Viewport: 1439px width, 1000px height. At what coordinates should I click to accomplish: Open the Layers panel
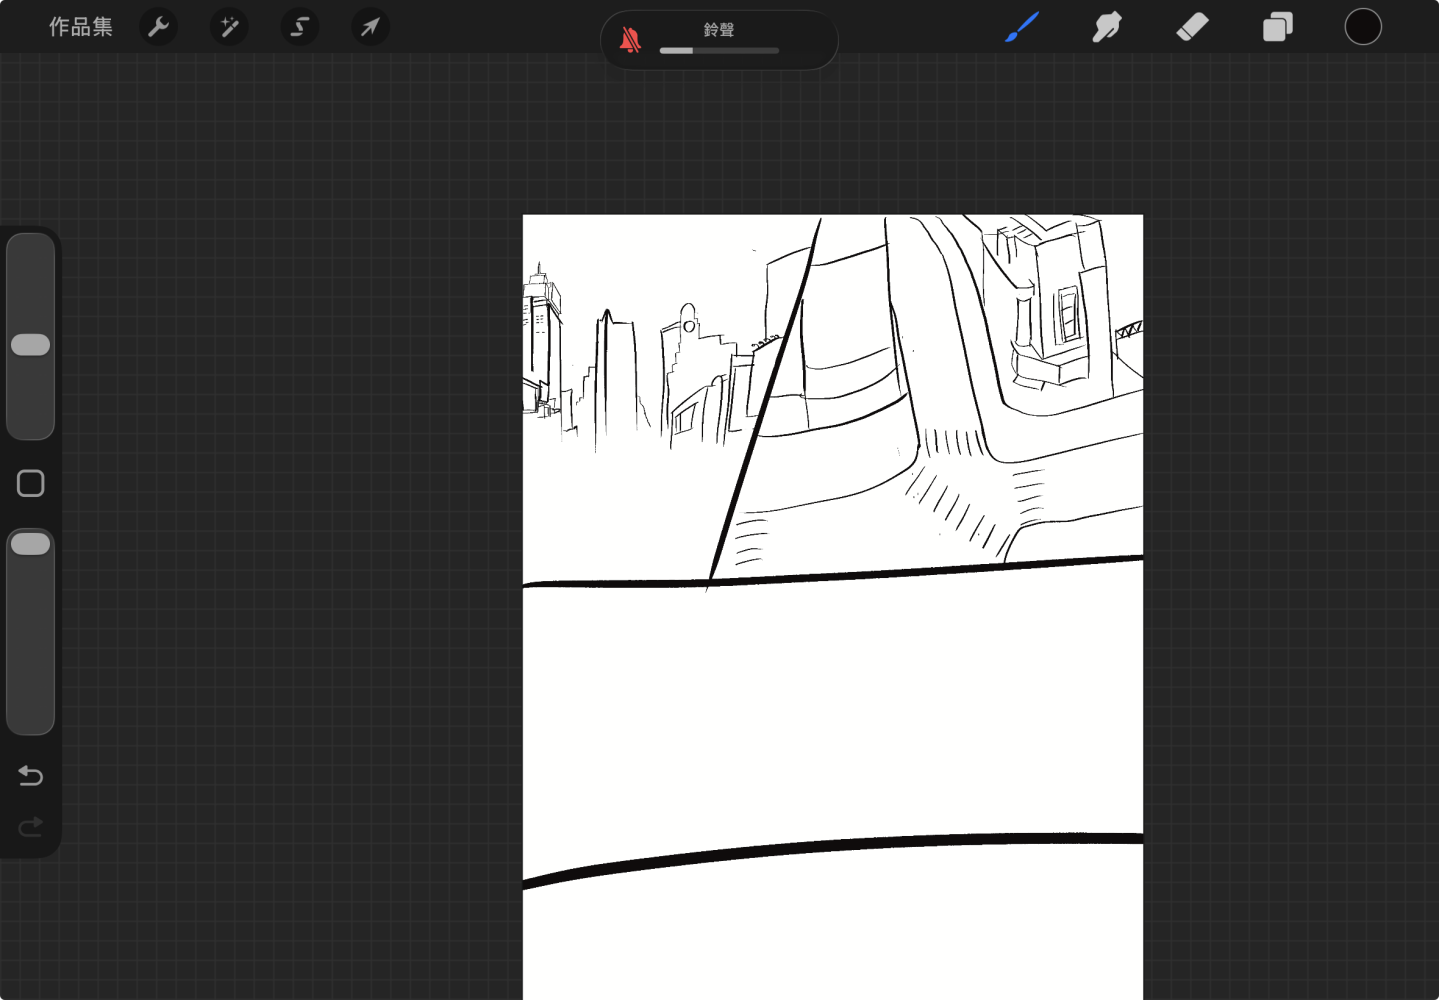(x=1278, y=27)
